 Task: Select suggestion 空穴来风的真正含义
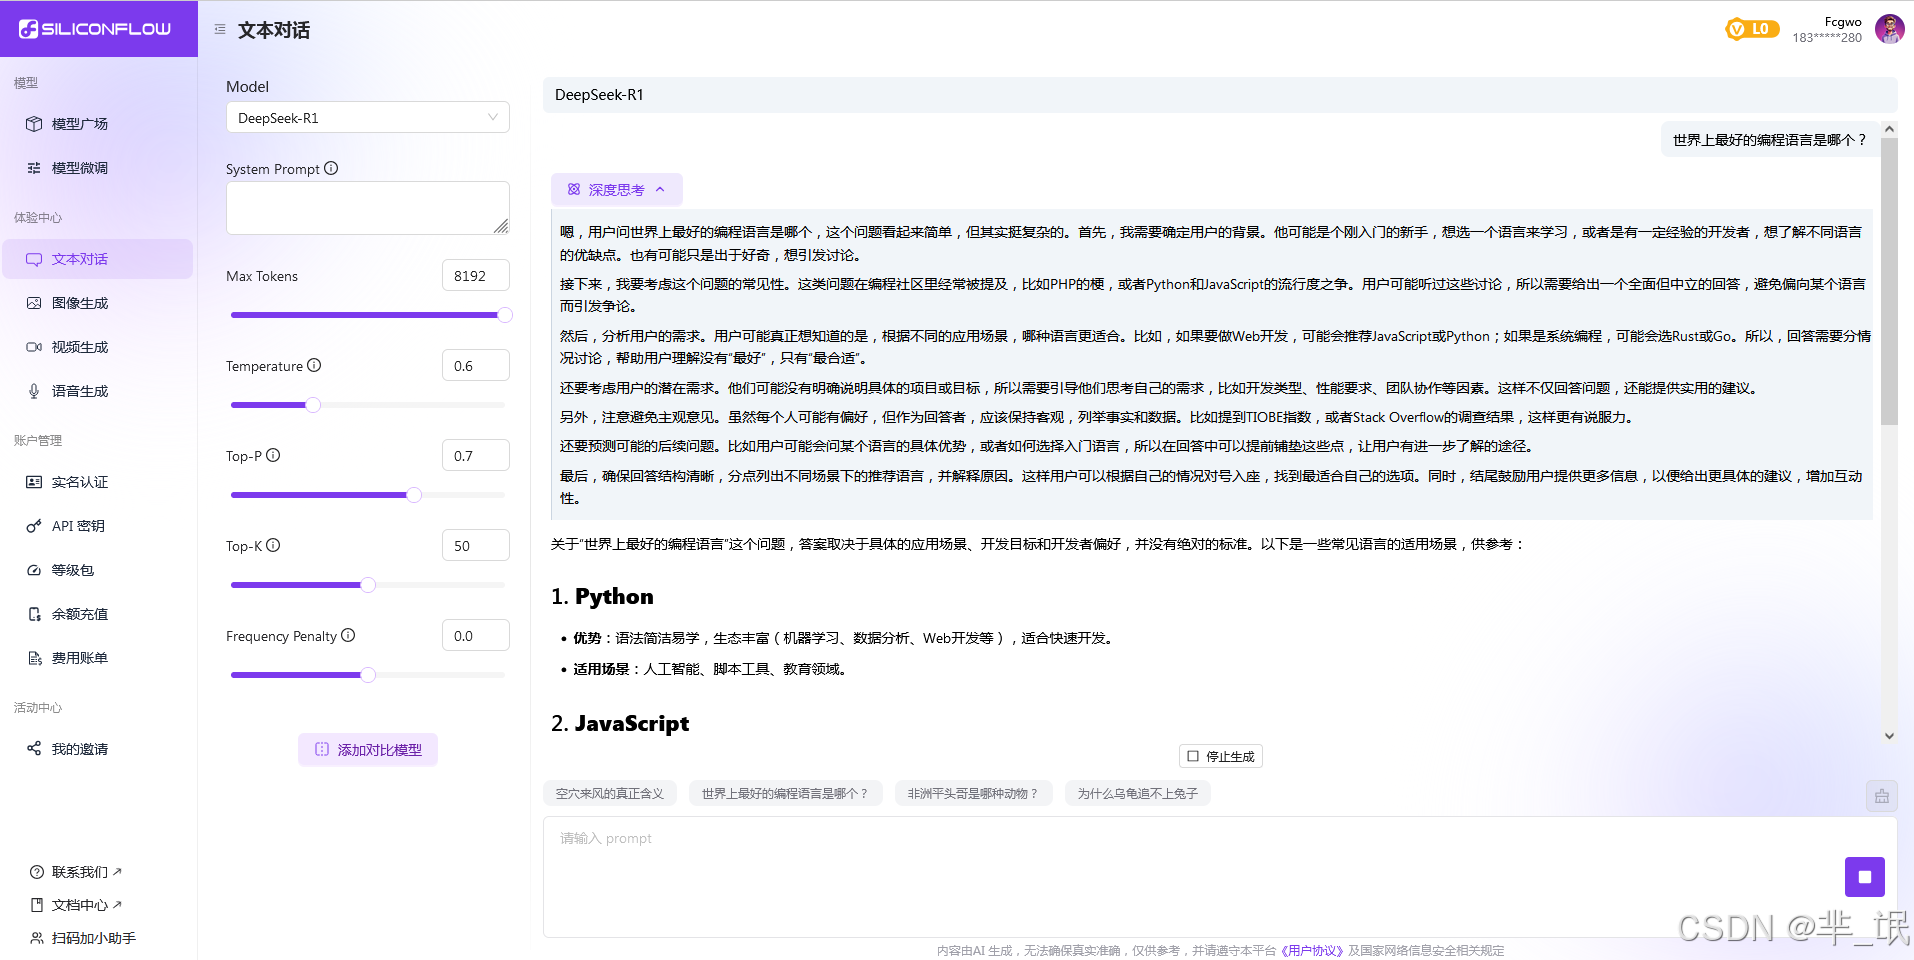610,794
